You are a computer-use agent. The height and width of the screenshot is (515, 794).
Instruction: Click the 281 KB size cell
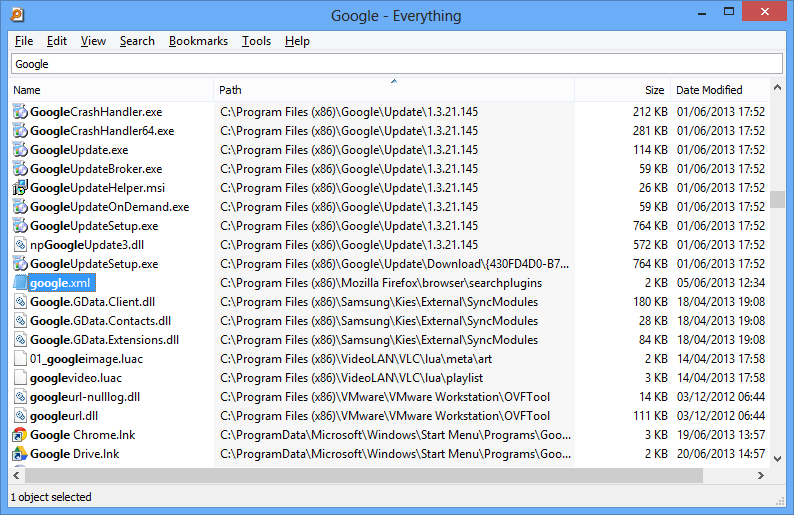point(650,131)
